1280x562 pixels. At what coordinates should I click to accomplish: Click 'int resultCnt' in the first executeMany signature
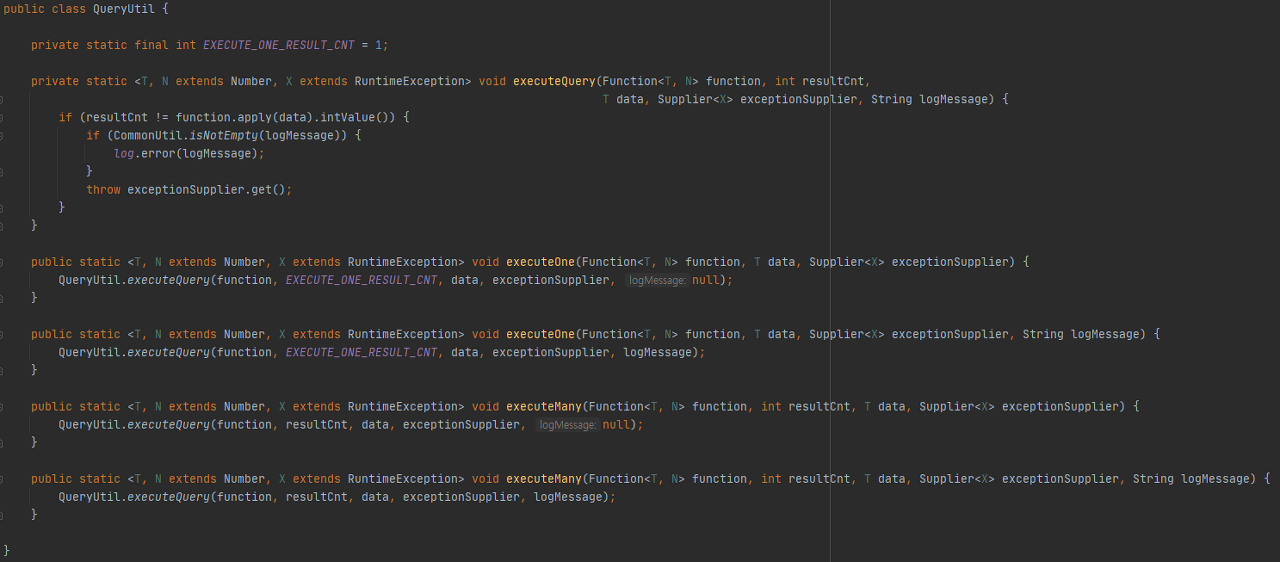805,406
